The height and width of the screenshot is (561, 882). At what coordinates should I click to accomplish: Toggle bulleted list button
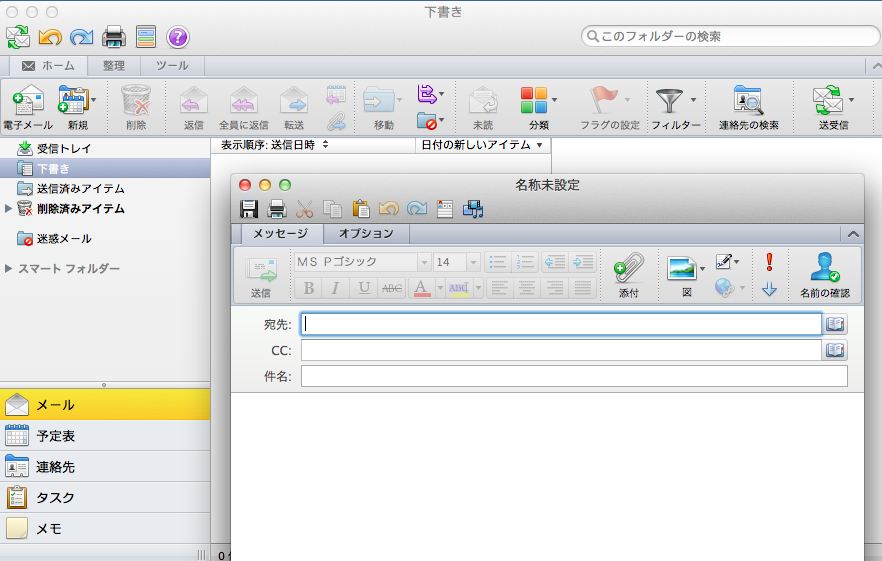498,262
